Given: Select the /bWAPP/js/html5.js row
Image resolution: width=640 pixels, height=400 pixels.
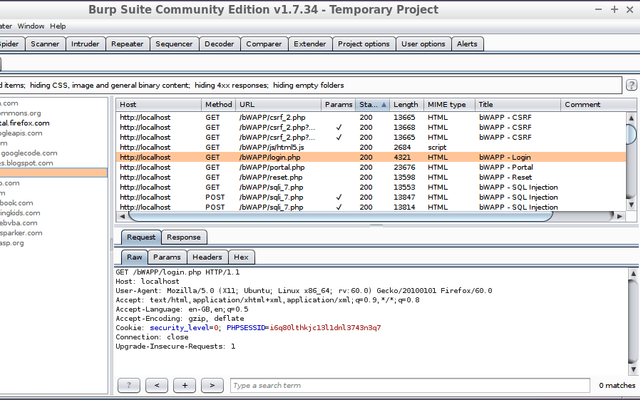Looking at the screenshot, I should (x=371, y=147).
